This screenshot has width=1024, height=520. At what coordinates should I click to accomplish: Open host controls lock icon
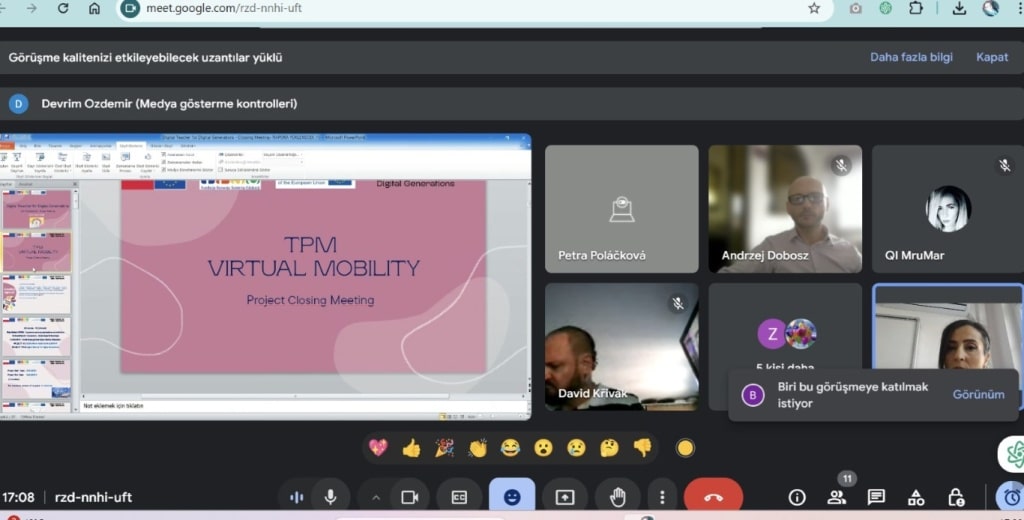click(956, 497)
